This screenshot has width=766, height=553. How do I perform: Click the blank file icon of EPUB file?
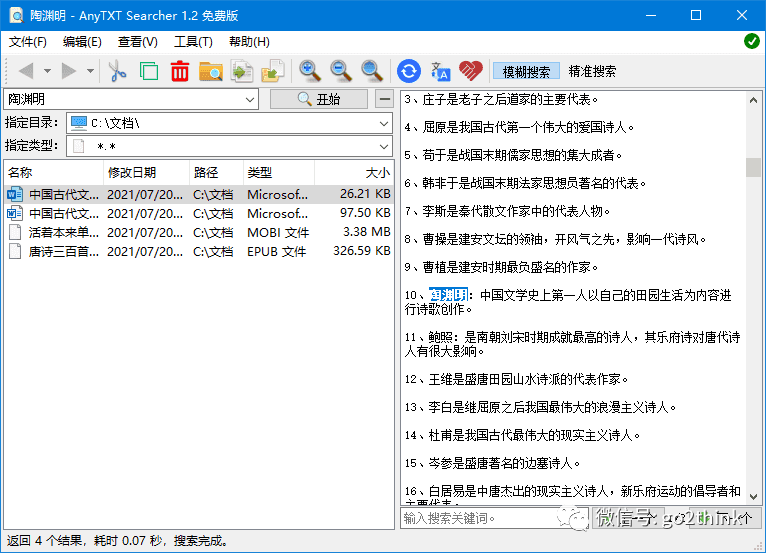pos(15,252)
